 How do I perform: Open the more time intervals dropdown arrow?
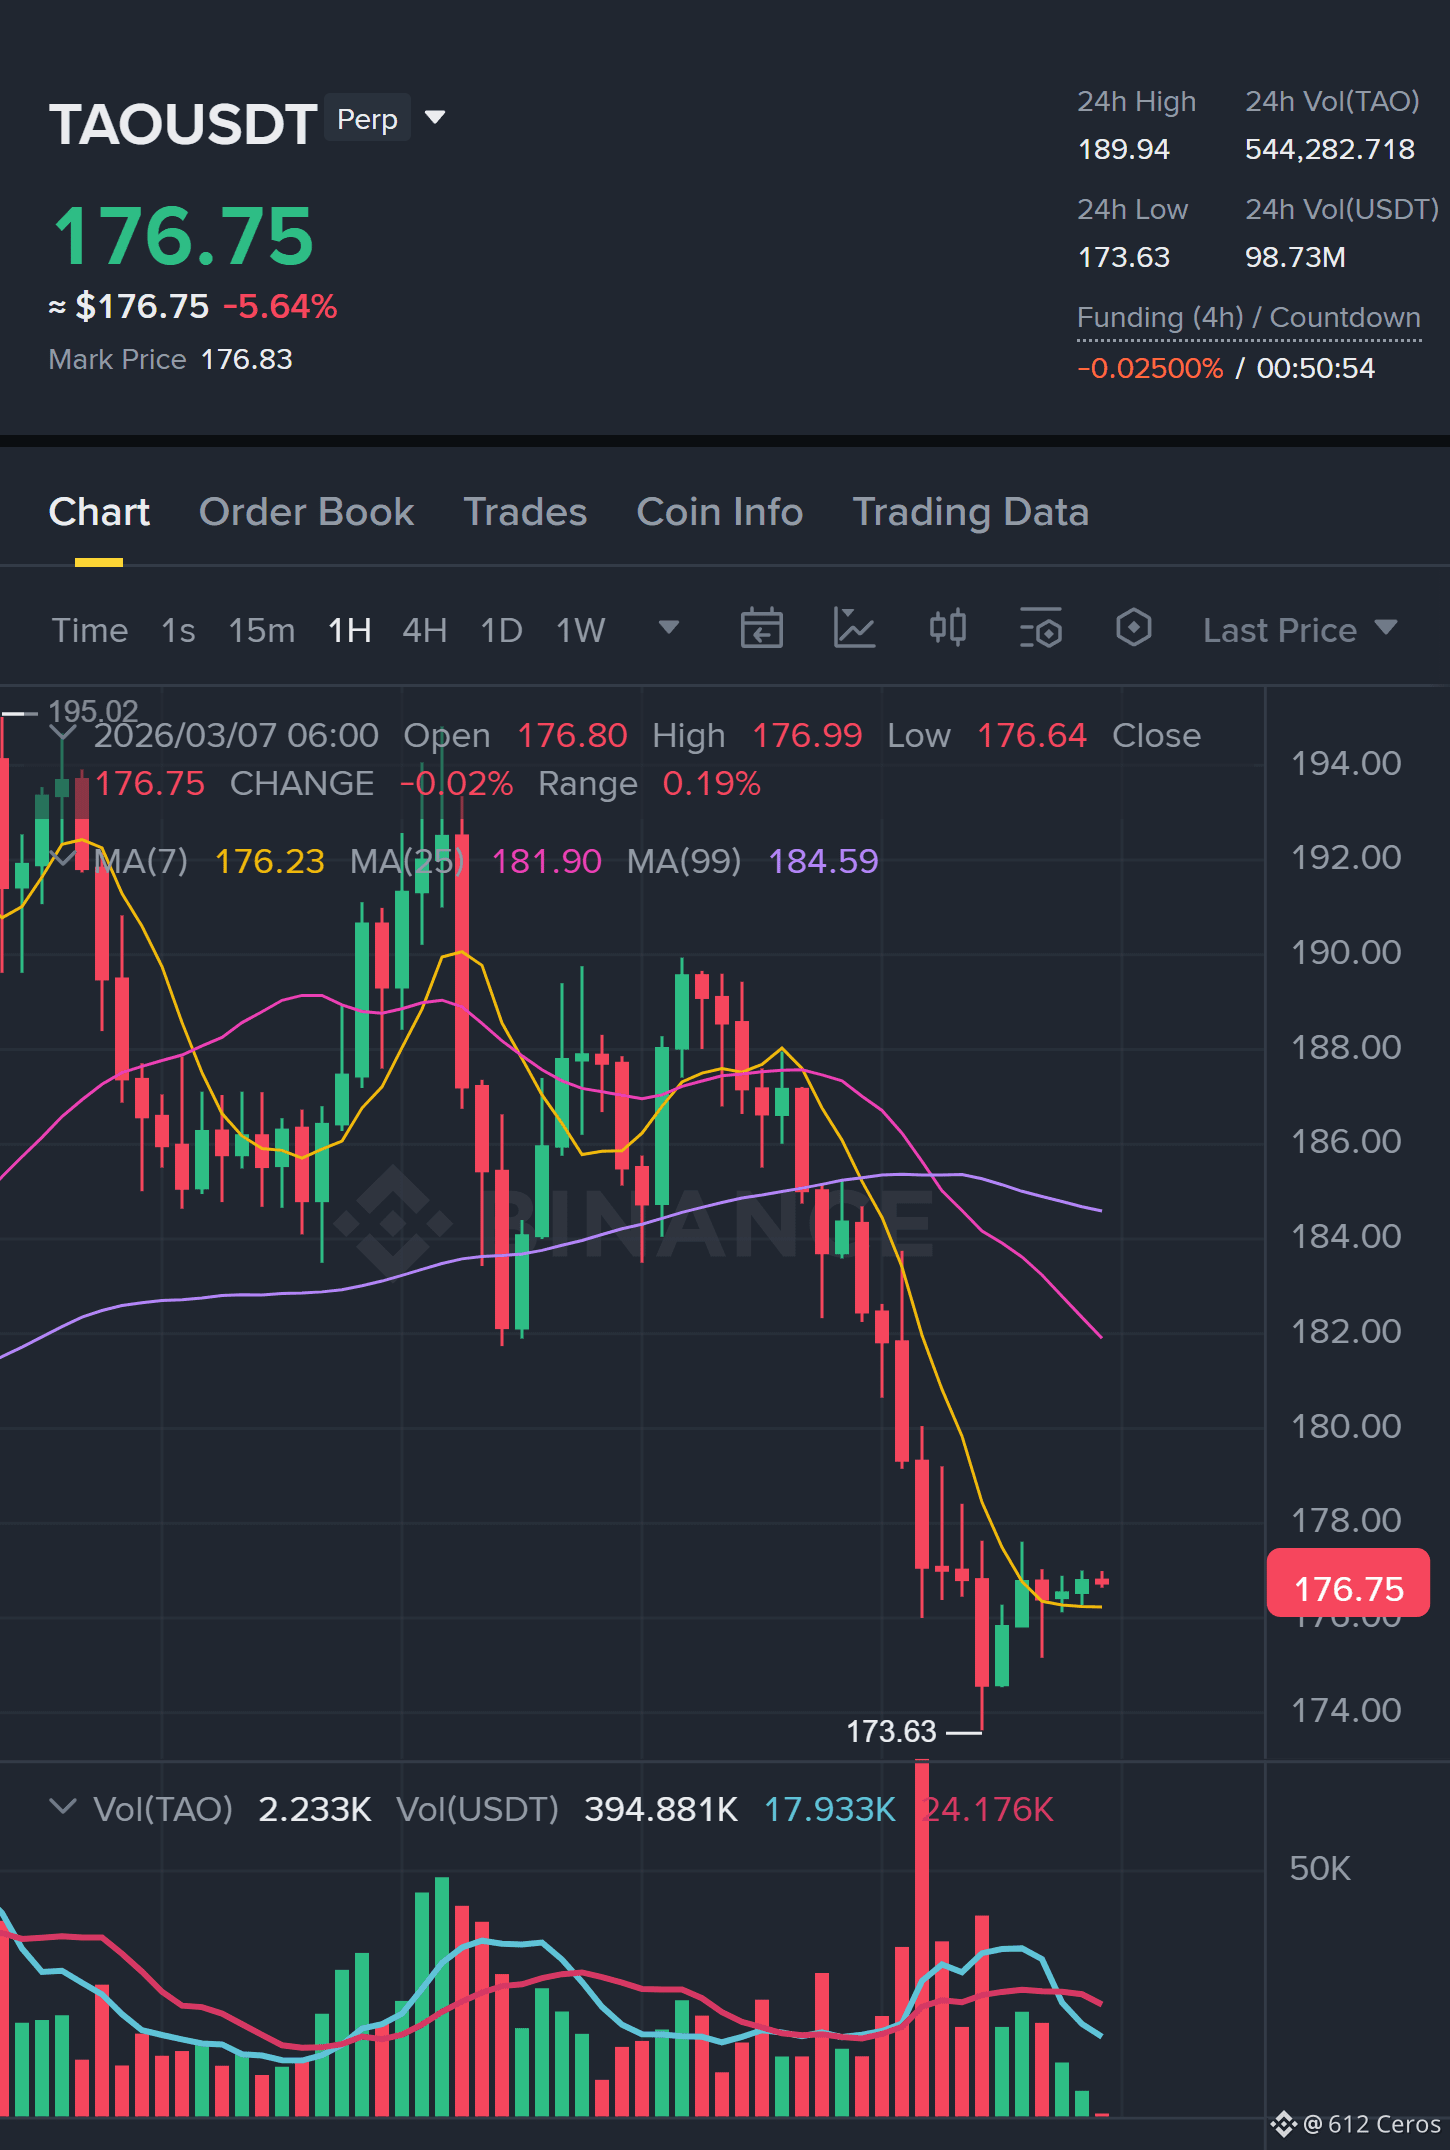pyautogui.click(x=669, y=628)
